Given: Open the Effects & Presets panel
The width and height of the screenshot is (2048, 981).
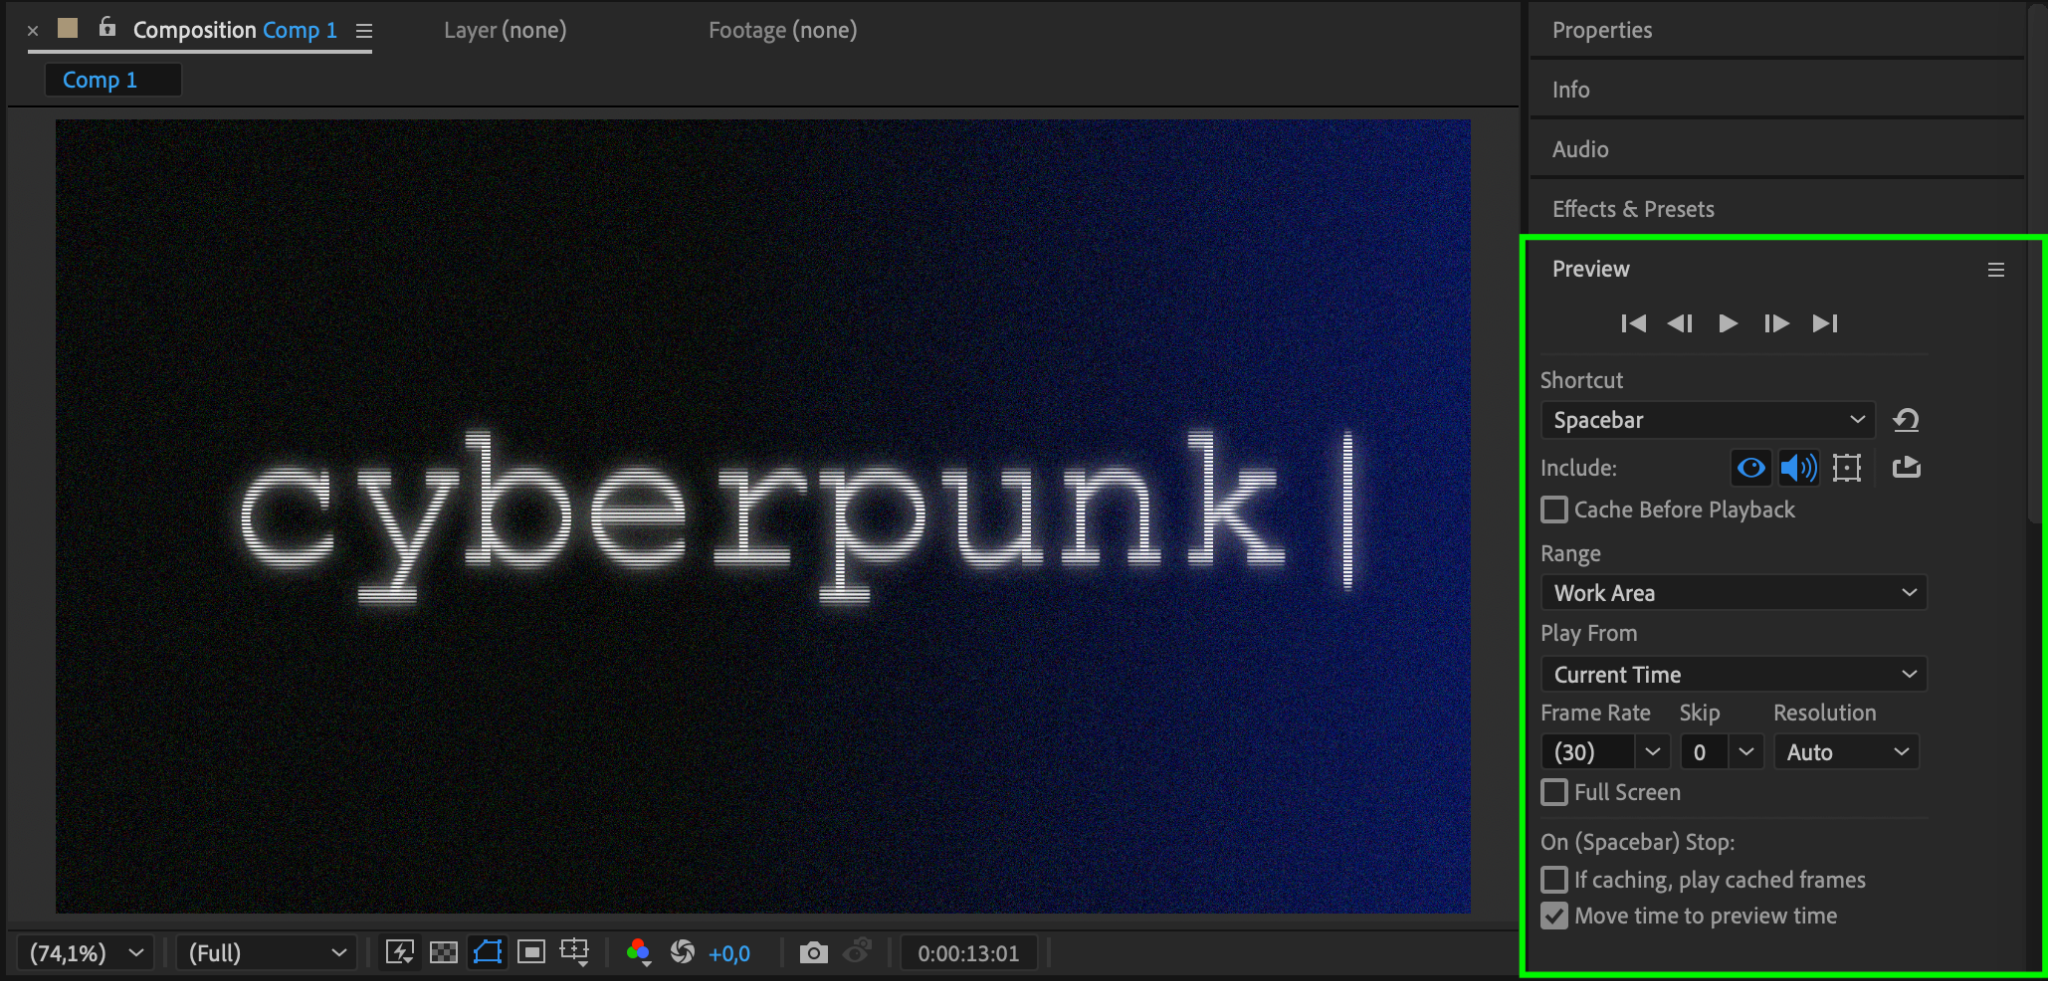Looking at the screenshot, I should 1633,209.
